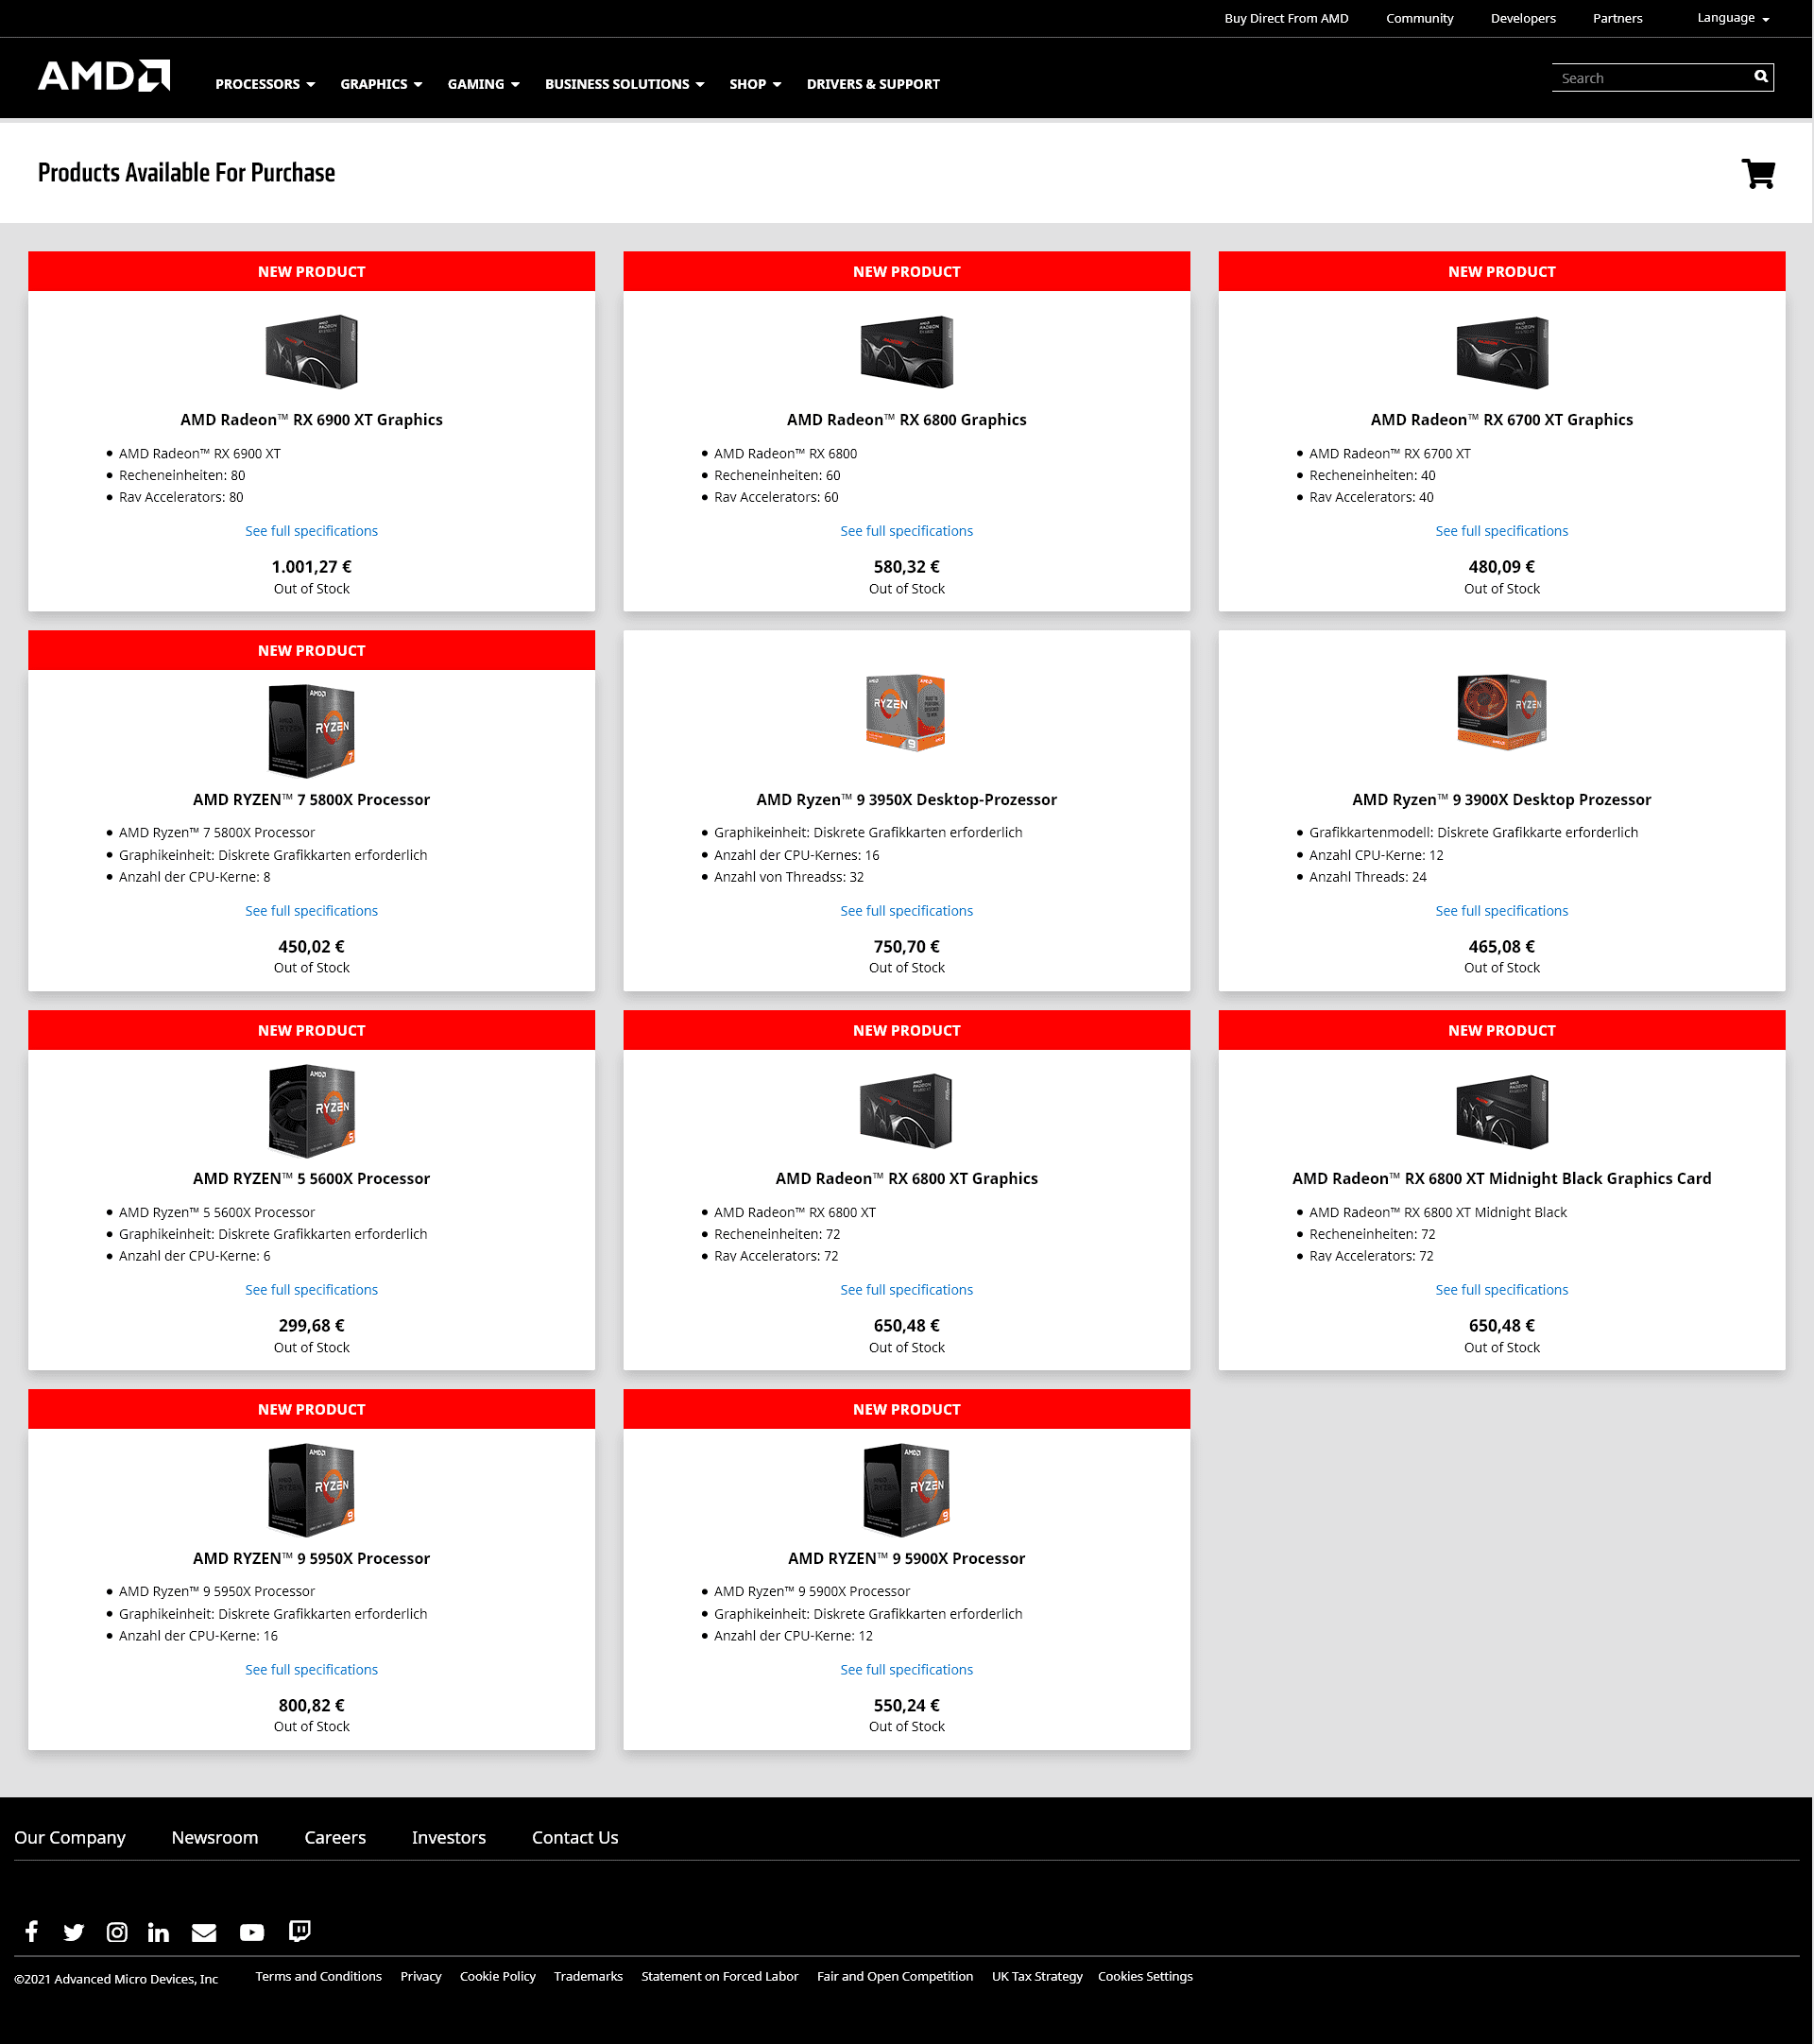Click the AMD Radeon RX 6900 XT Graphics title
The height and width of the screenshot is (2044, 1814).
pos(312,420)
